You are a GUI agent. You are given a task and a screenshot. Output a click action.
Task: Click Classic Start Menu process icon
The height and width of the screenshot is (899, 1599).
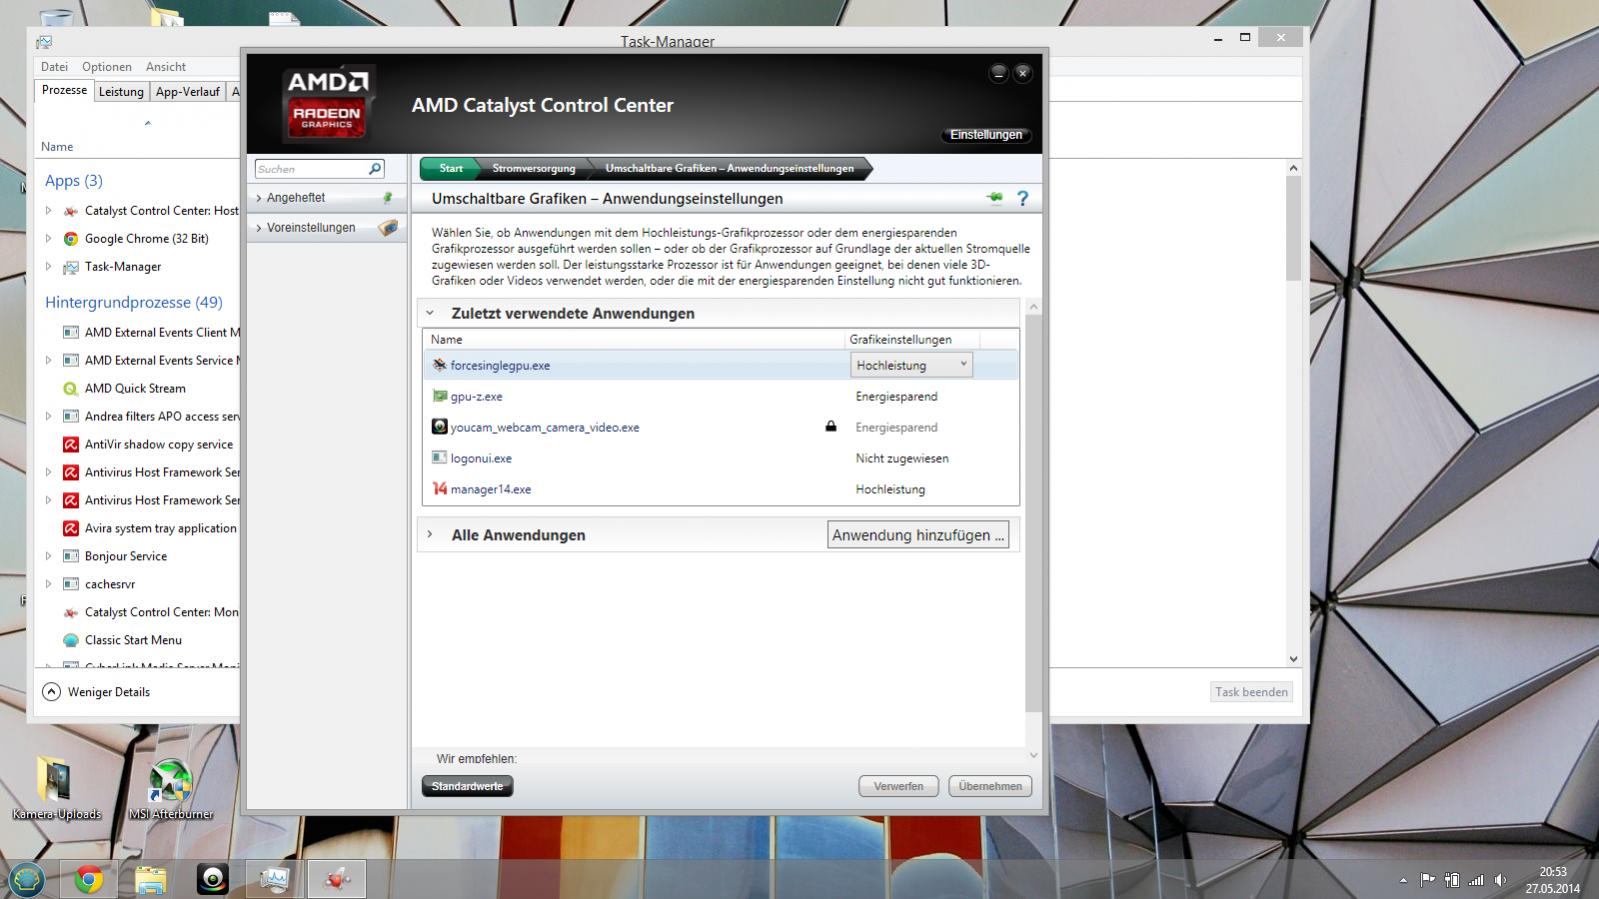coord(70,641)
